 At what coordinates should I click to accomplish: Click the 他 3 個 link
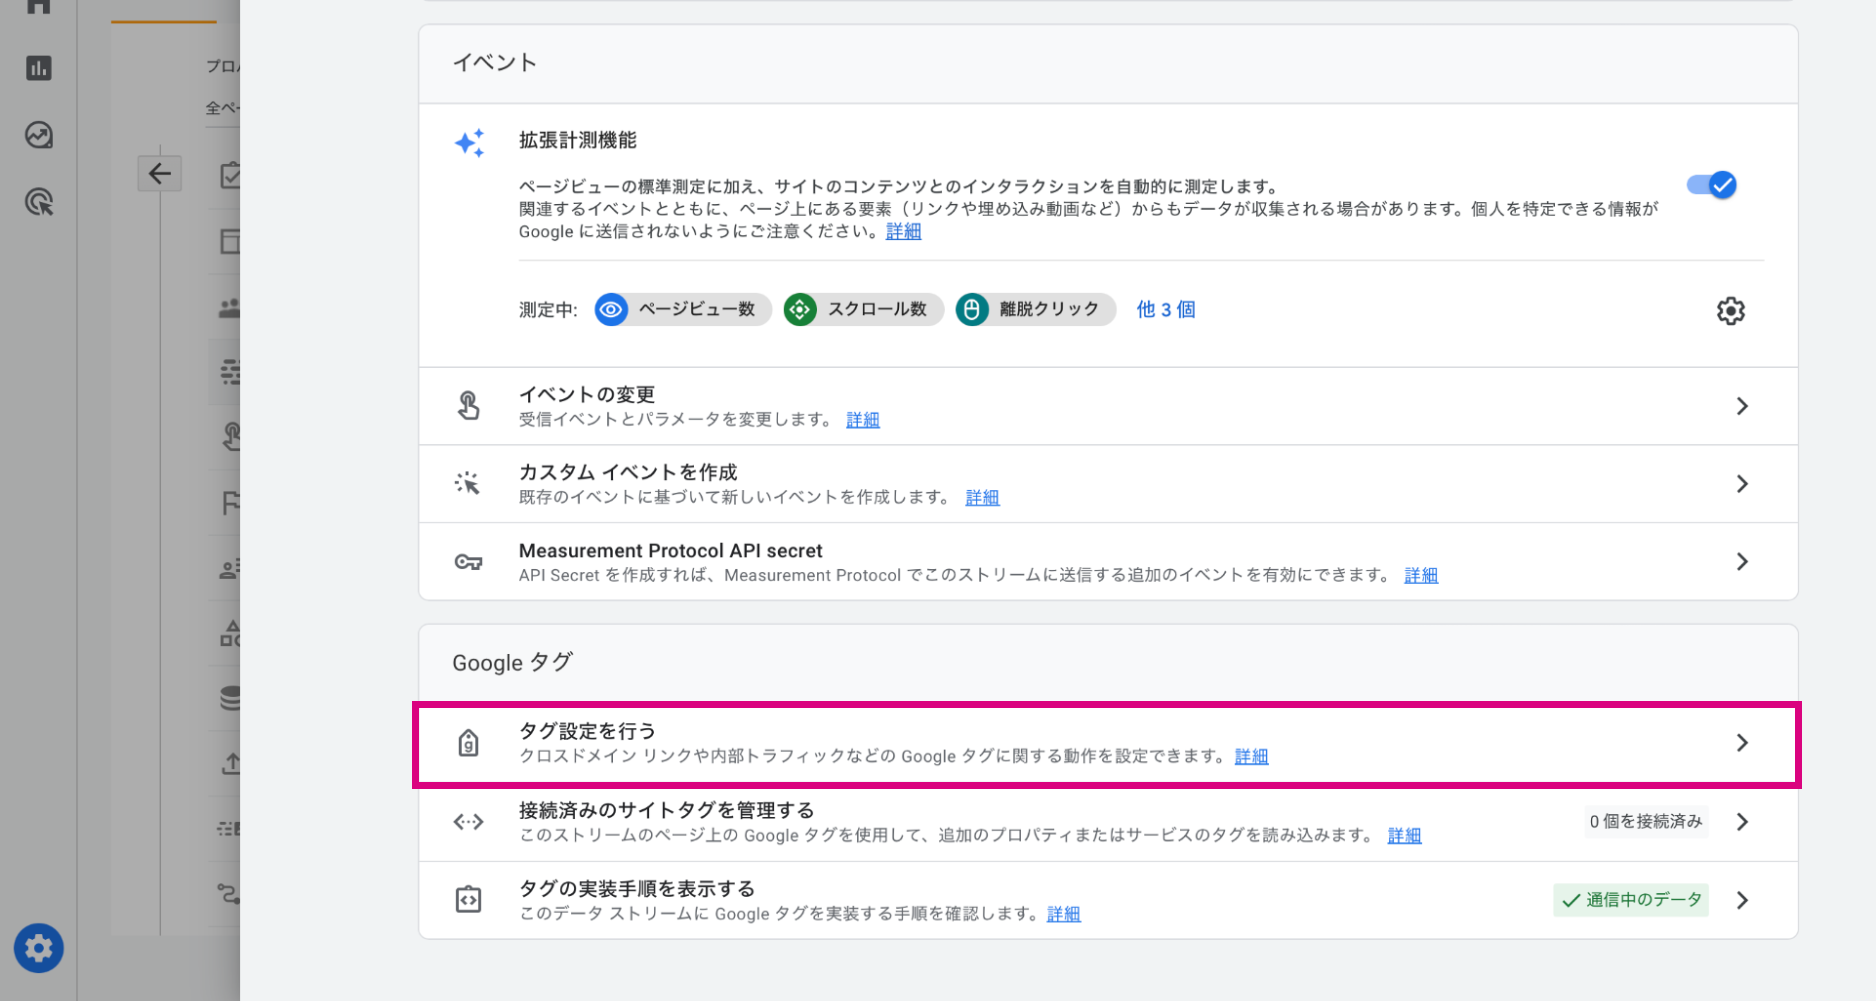click(x=1166, y=310)
